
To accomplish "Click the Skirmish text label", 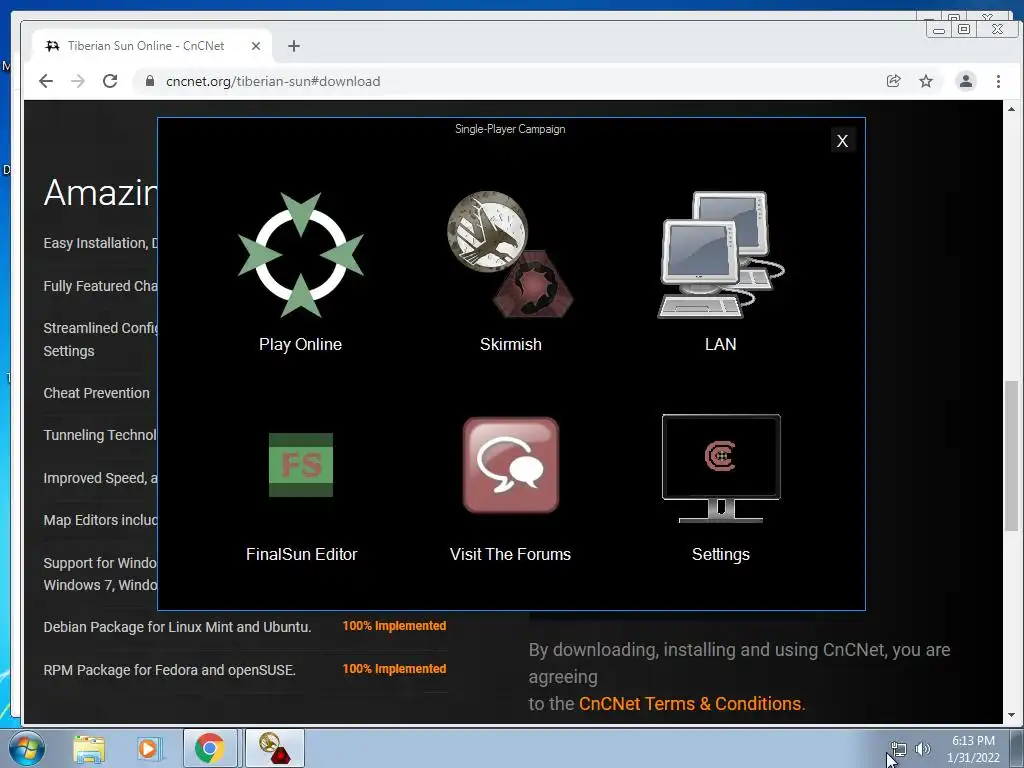I will pos(511,344).
